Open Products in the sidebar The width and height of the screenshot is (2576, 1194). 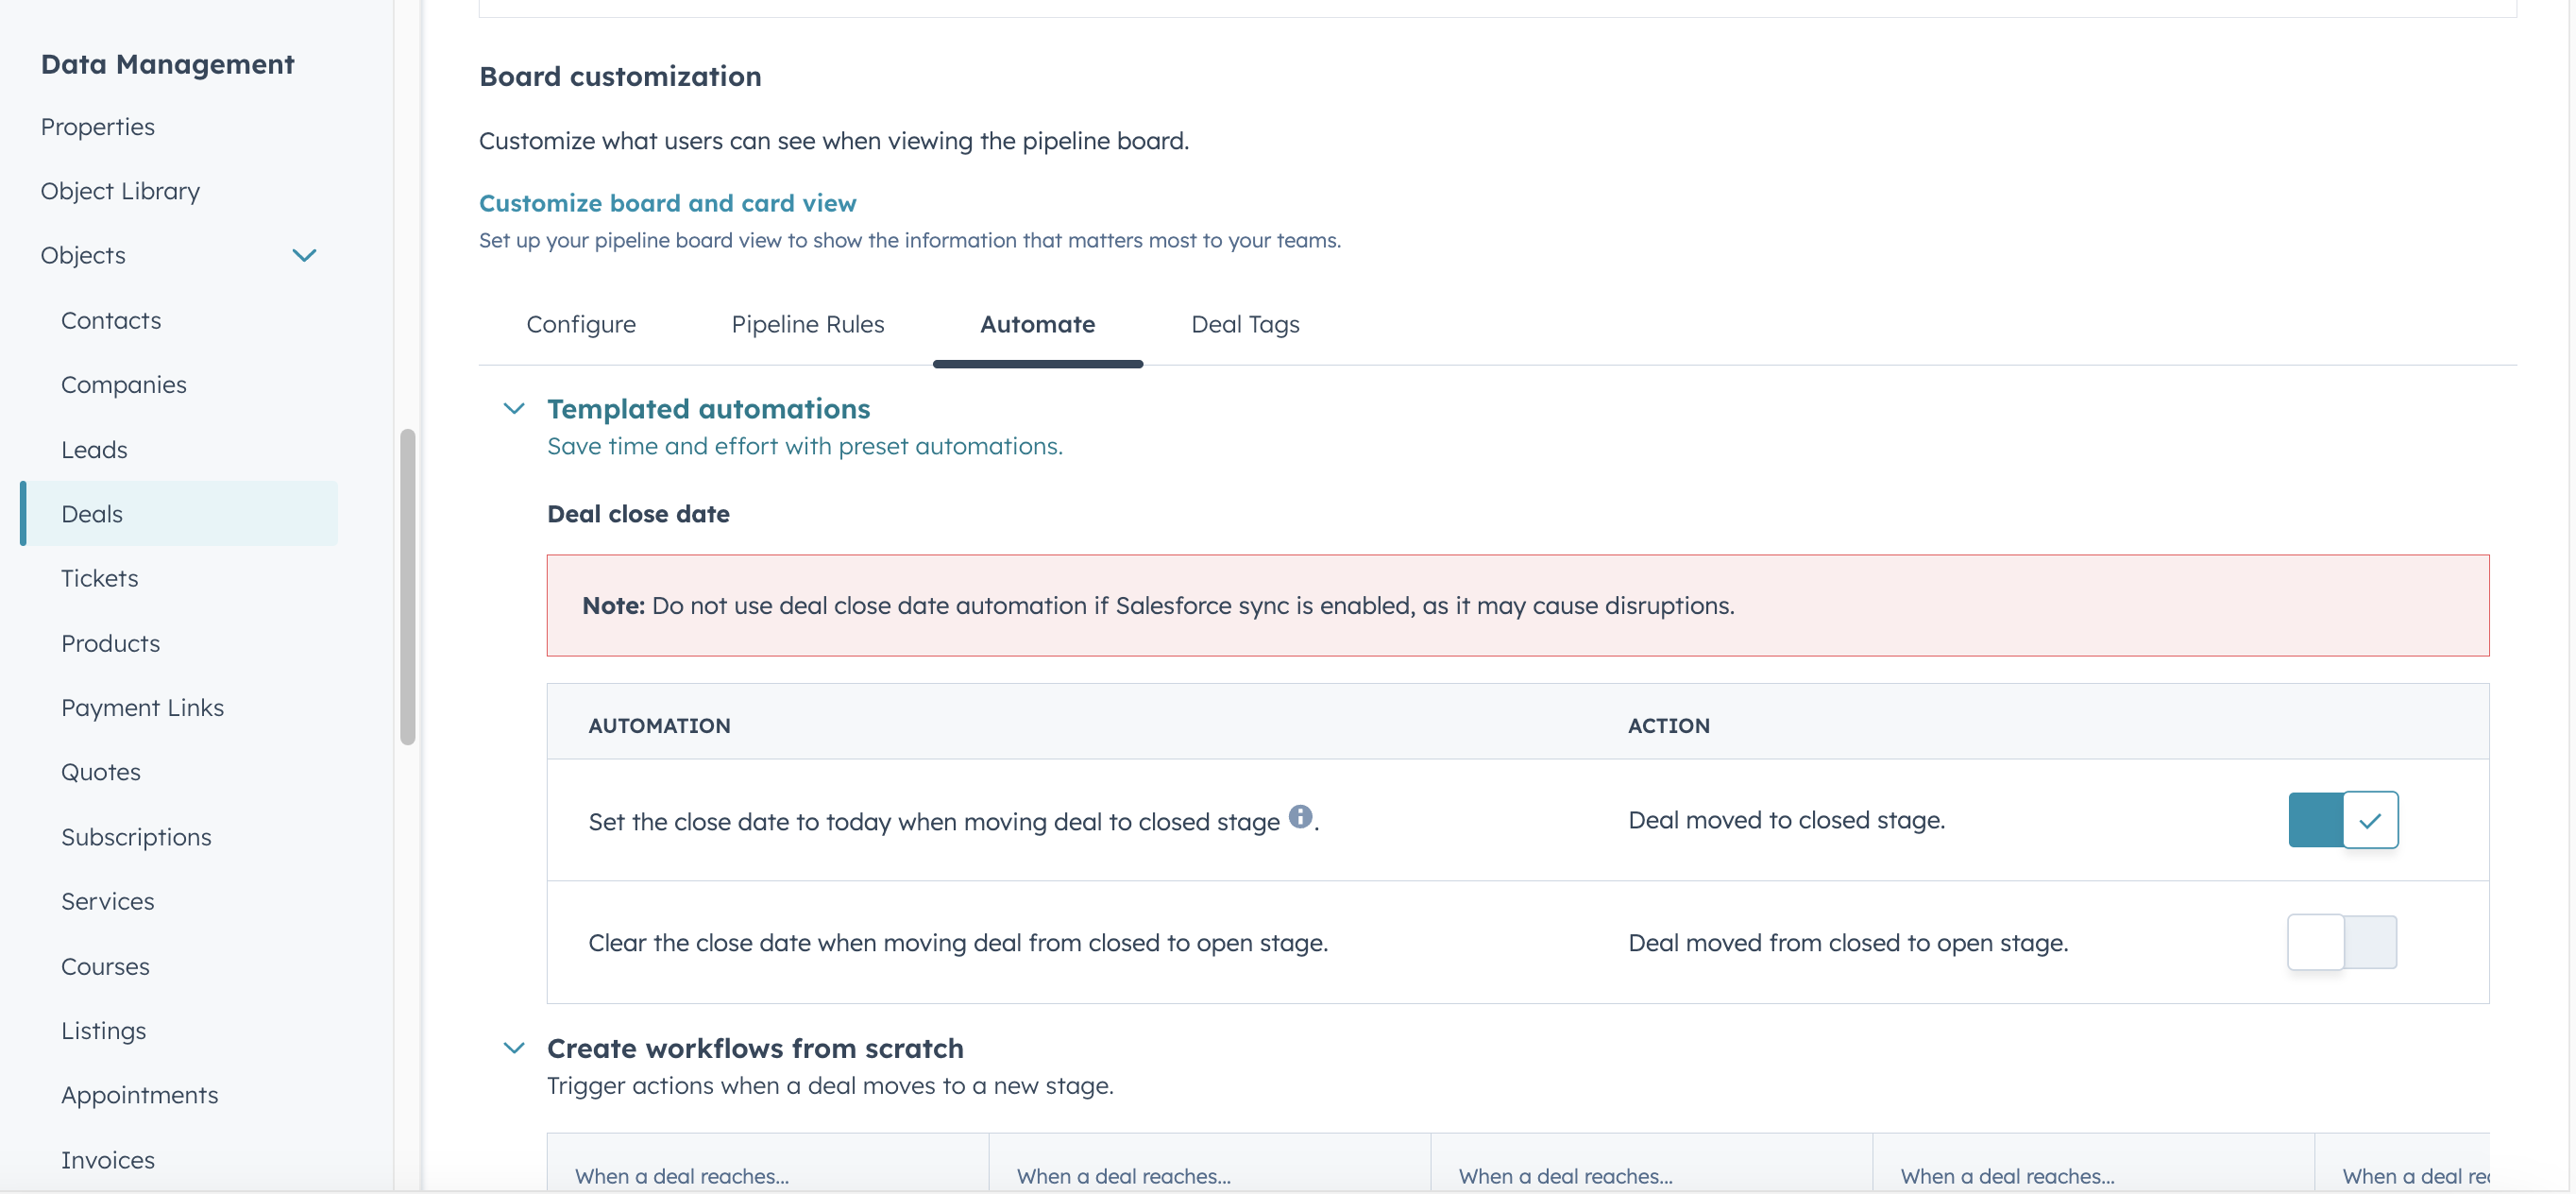[x=110, y=643]
